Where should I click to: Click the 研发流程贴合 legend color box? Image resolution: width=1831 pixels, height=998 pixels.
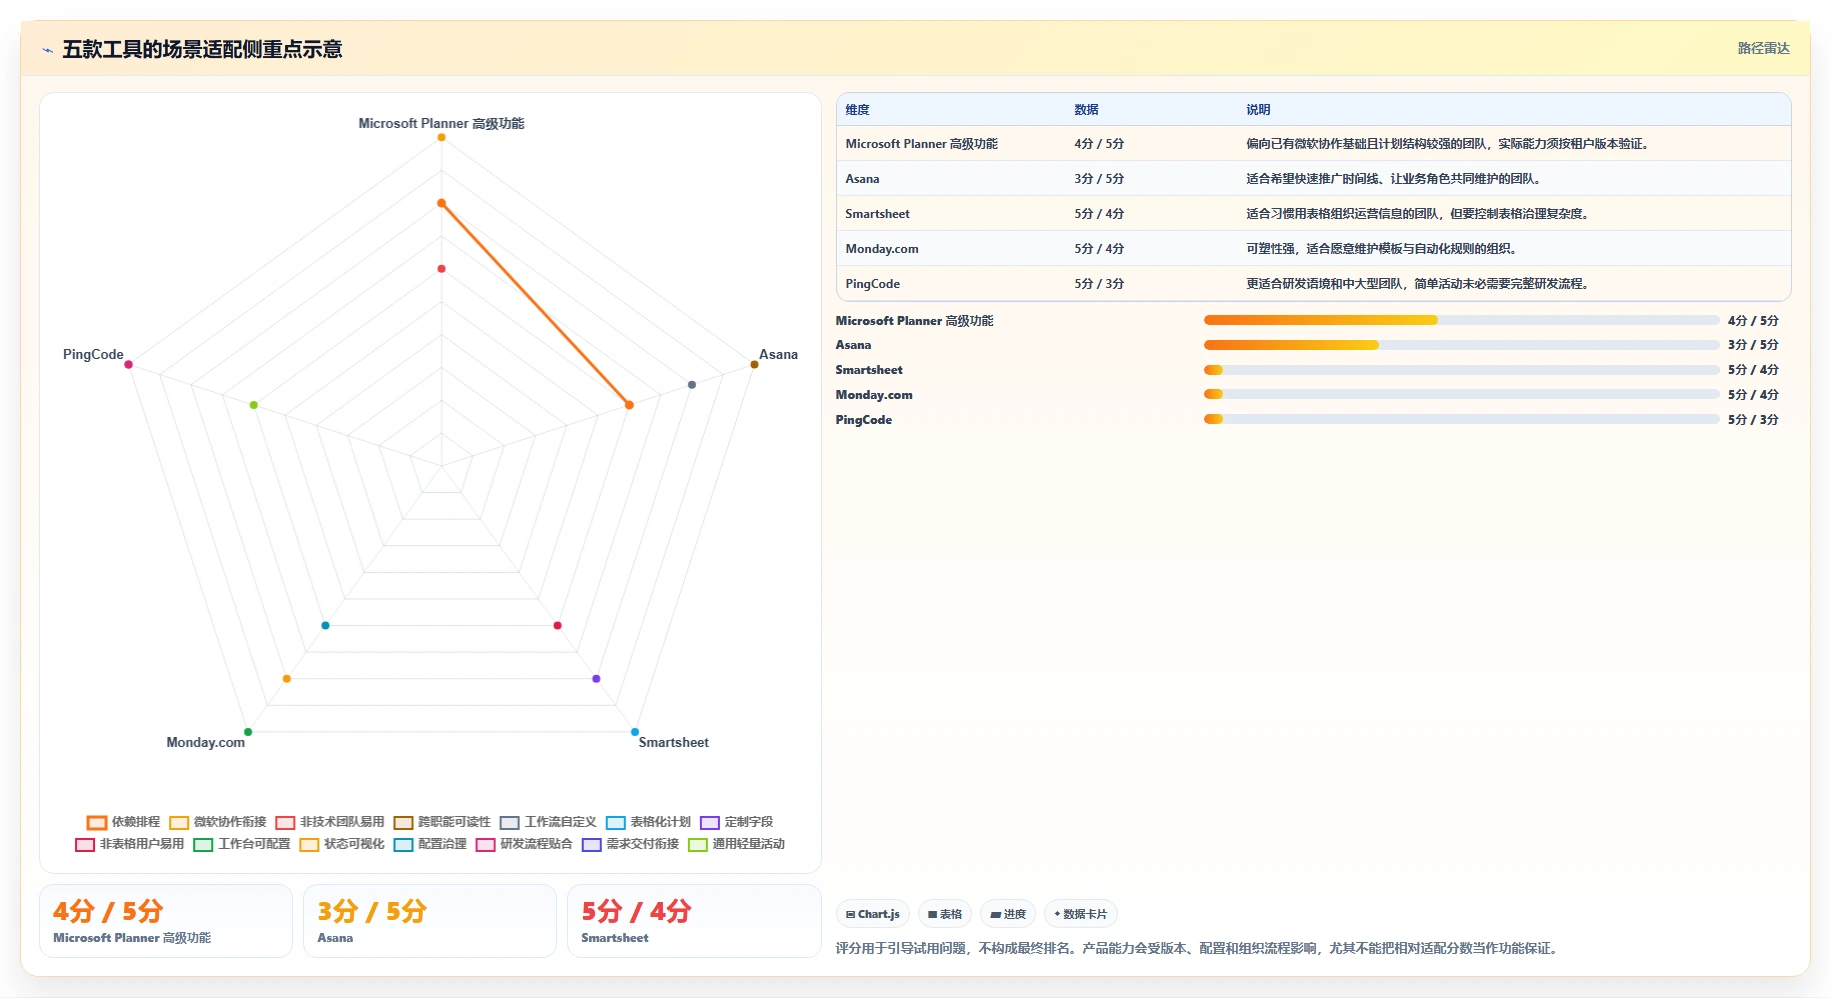tap(486, 845)
